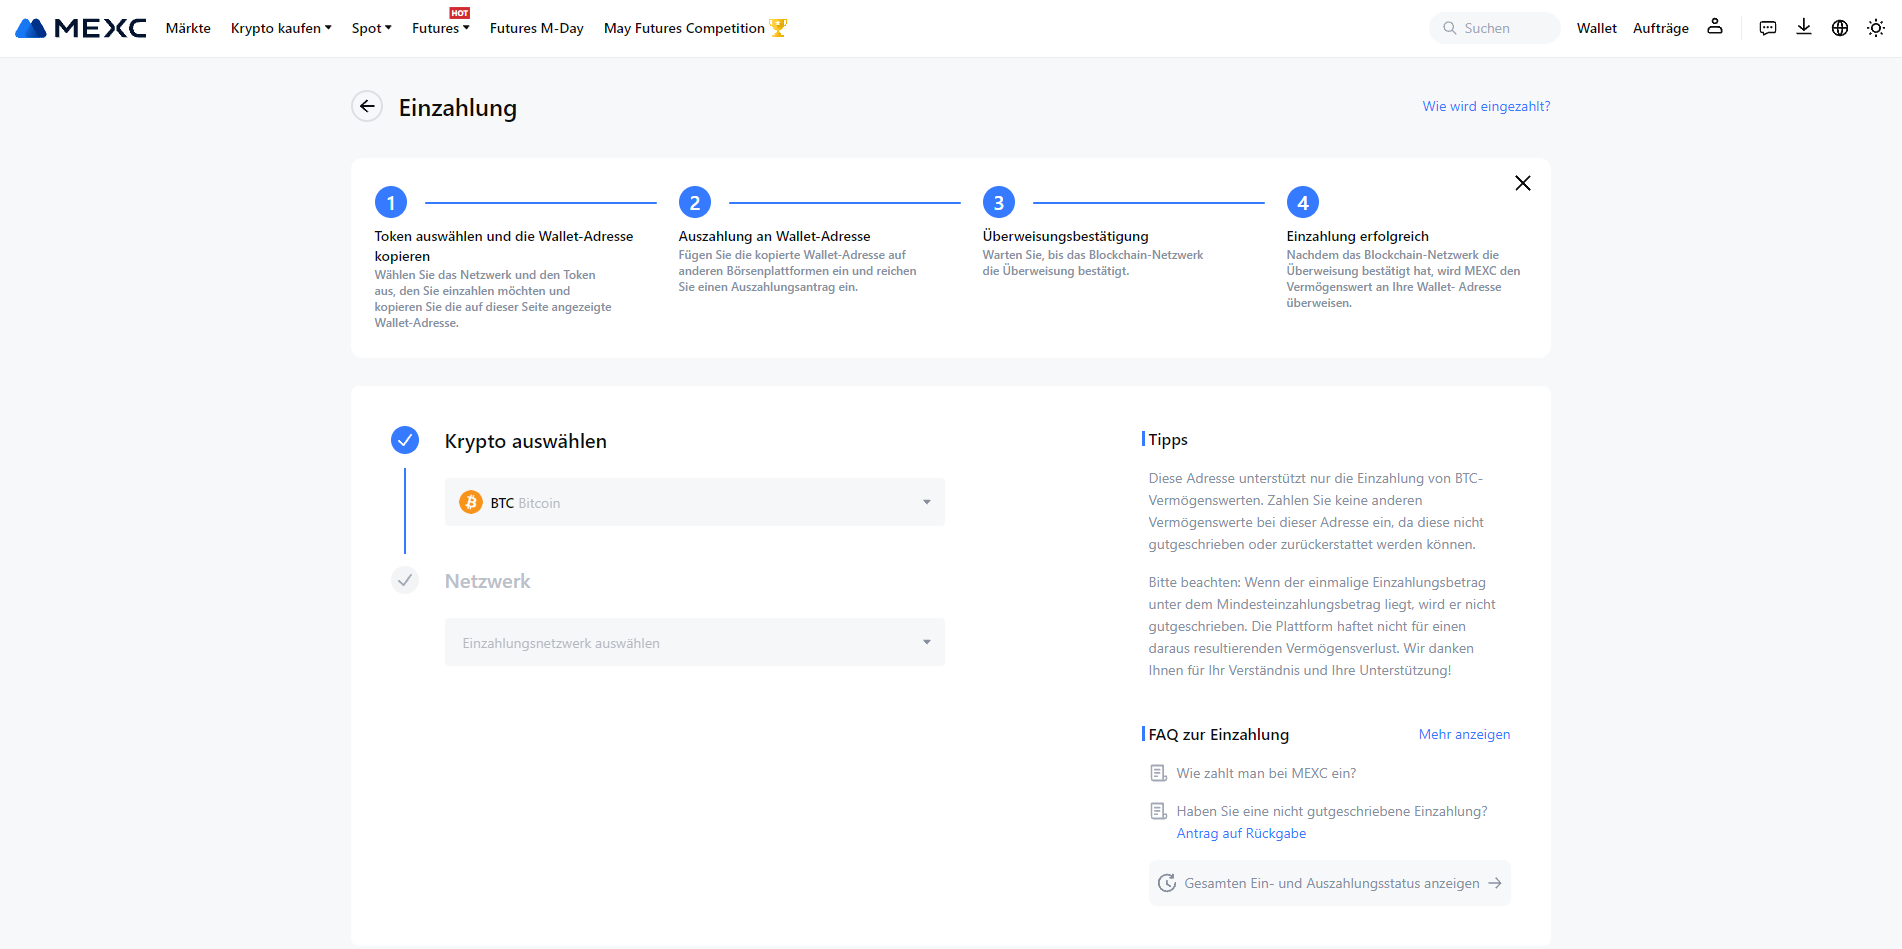1902x949 pixels.
Task: Click 'Einzahlung erfolgreich' step title
Action: 1358,236
